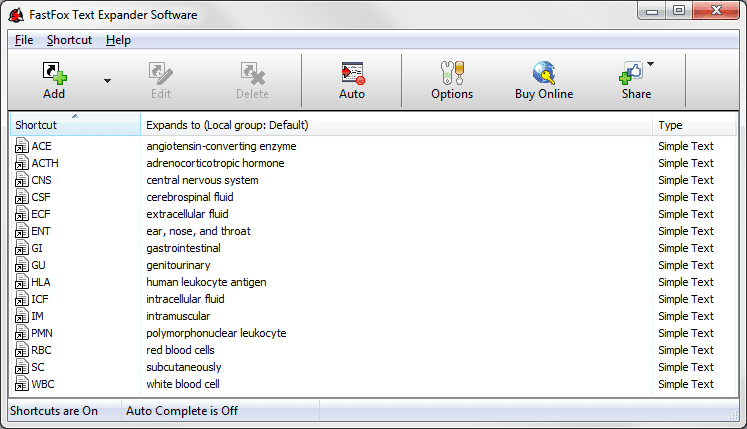Viewport: 747px width, 429px height.
Task: Click the WBC shortcut row icon
Action: tap(22, 384)
